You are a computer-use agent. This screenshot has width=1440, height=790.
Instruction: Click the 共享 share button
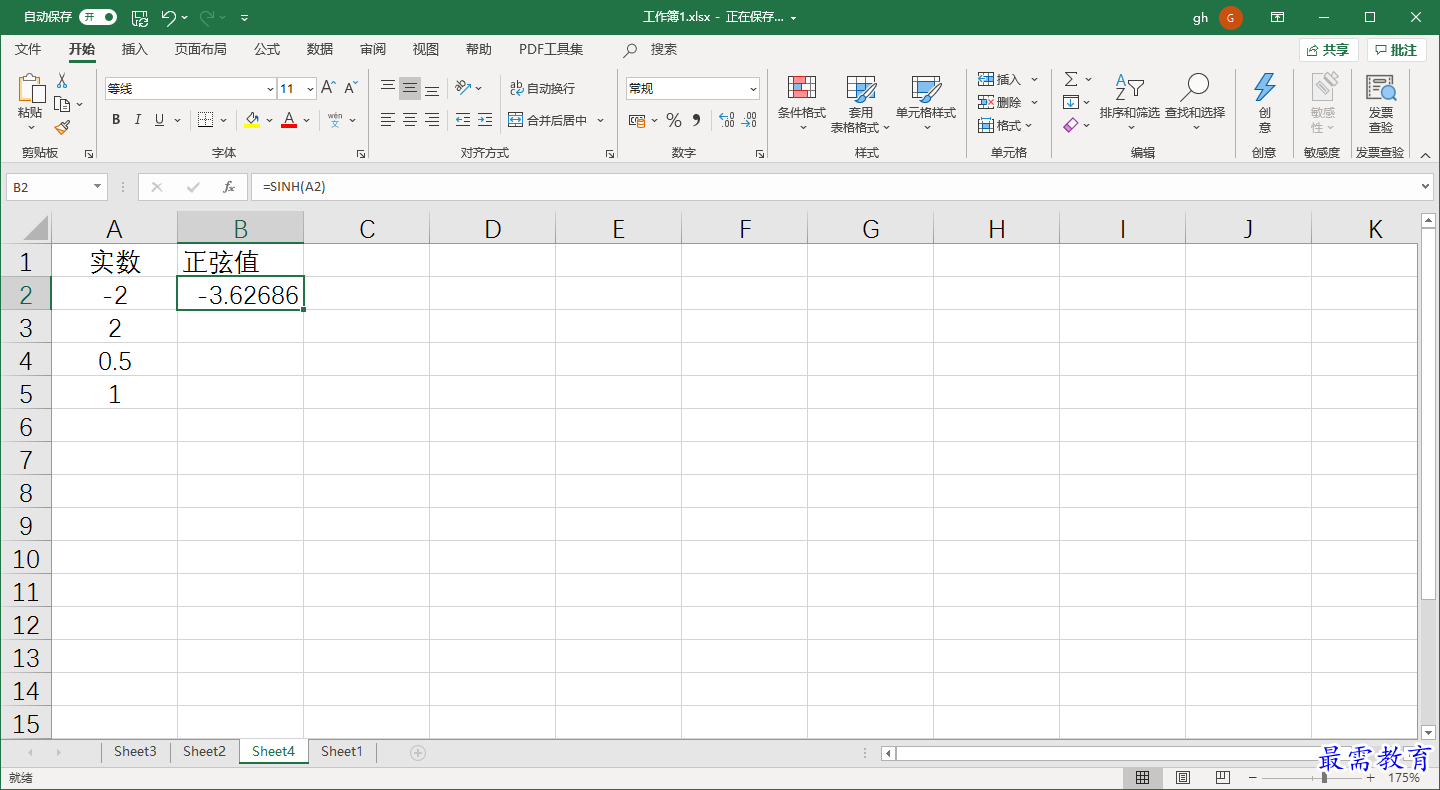[1328, 50]
